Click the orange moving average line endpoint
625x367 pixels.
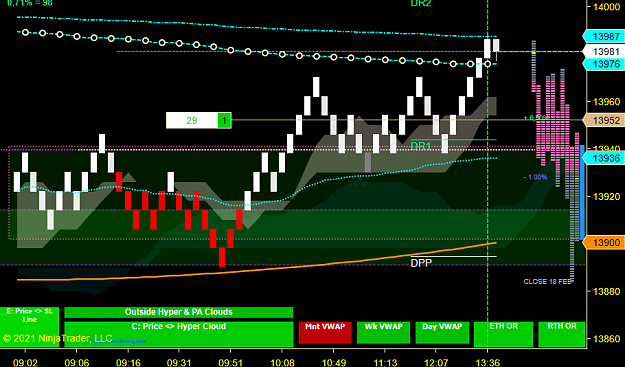click(495, 242)
